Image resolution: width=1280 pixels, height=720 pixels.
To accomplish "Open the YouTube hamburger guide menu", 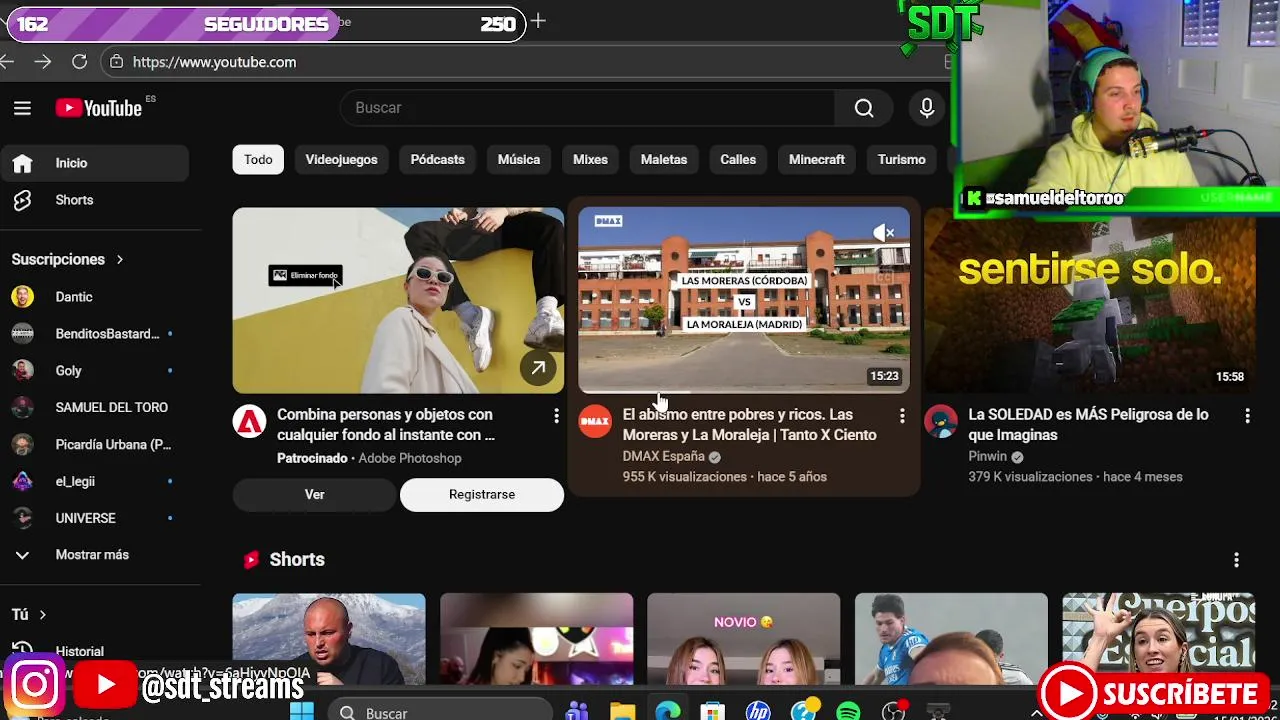I will (x=22, y=108).
